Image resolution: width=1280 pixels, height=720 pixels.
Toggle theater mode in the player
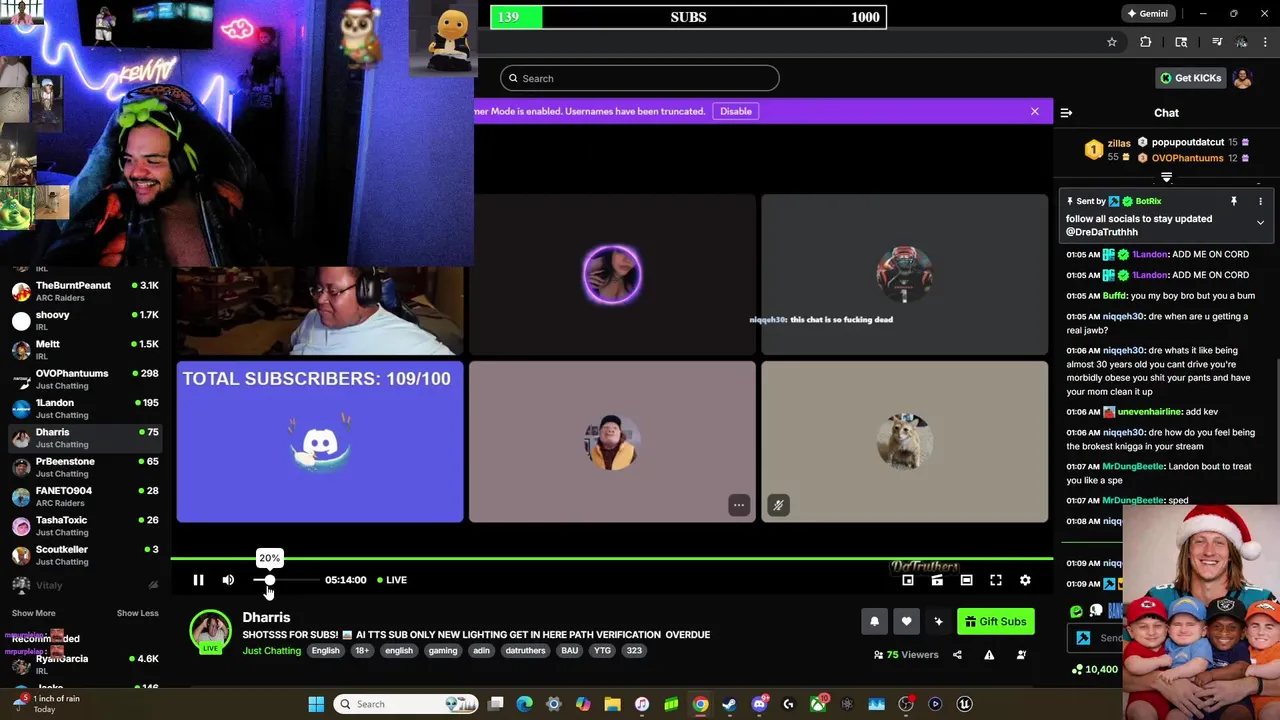point(966,580)
